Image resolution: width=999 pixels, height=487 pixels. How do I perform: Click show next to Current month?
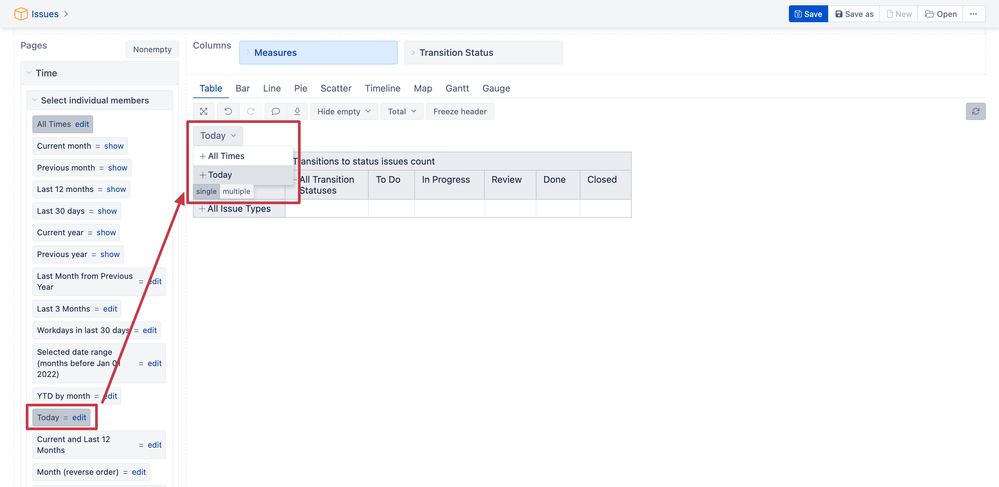coord(114,146)
